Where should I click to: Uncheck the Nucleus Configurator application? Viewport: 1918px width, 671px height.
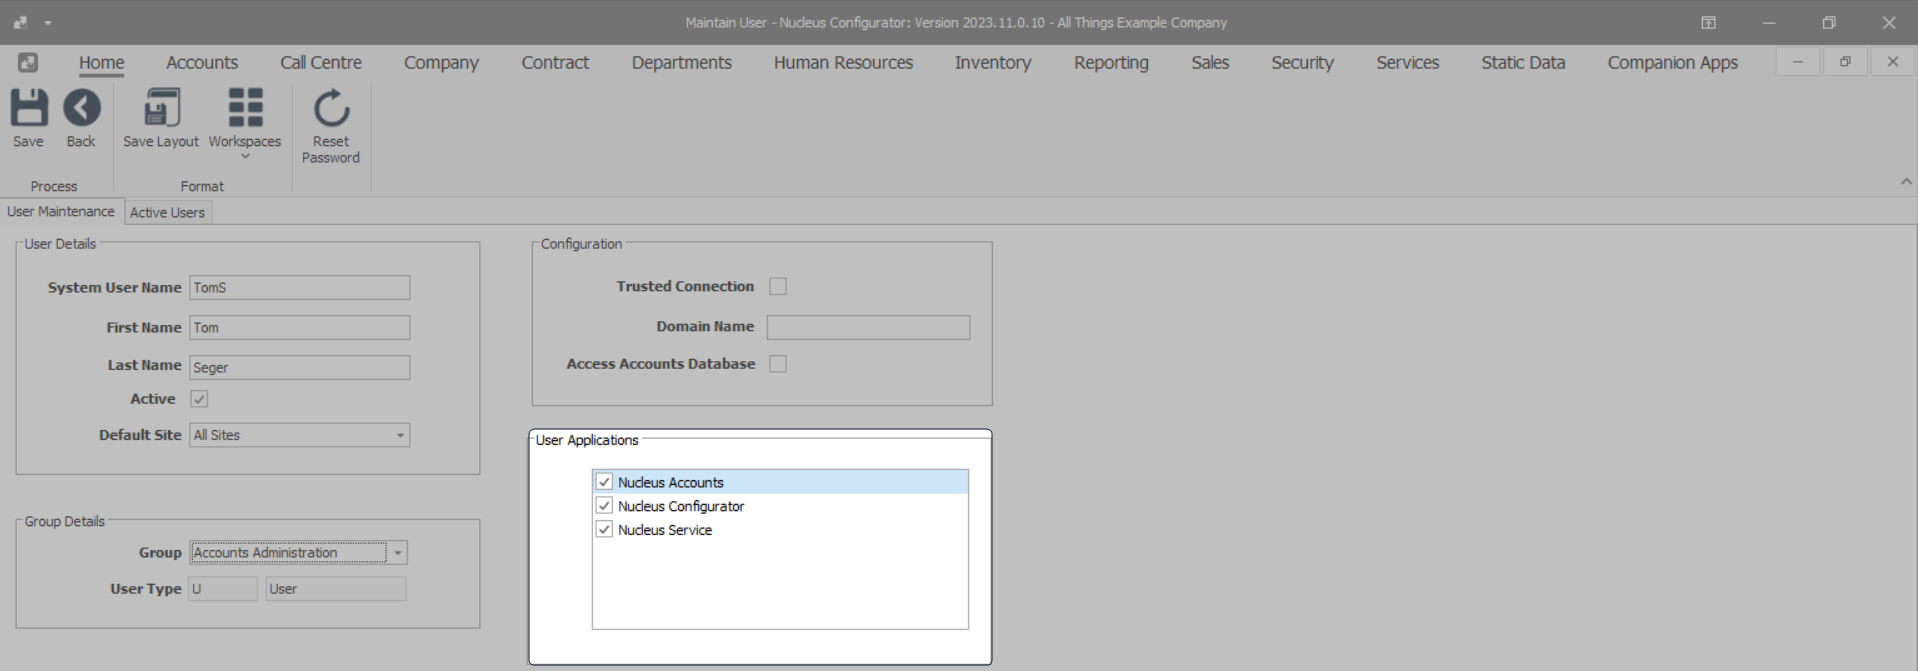604,506
